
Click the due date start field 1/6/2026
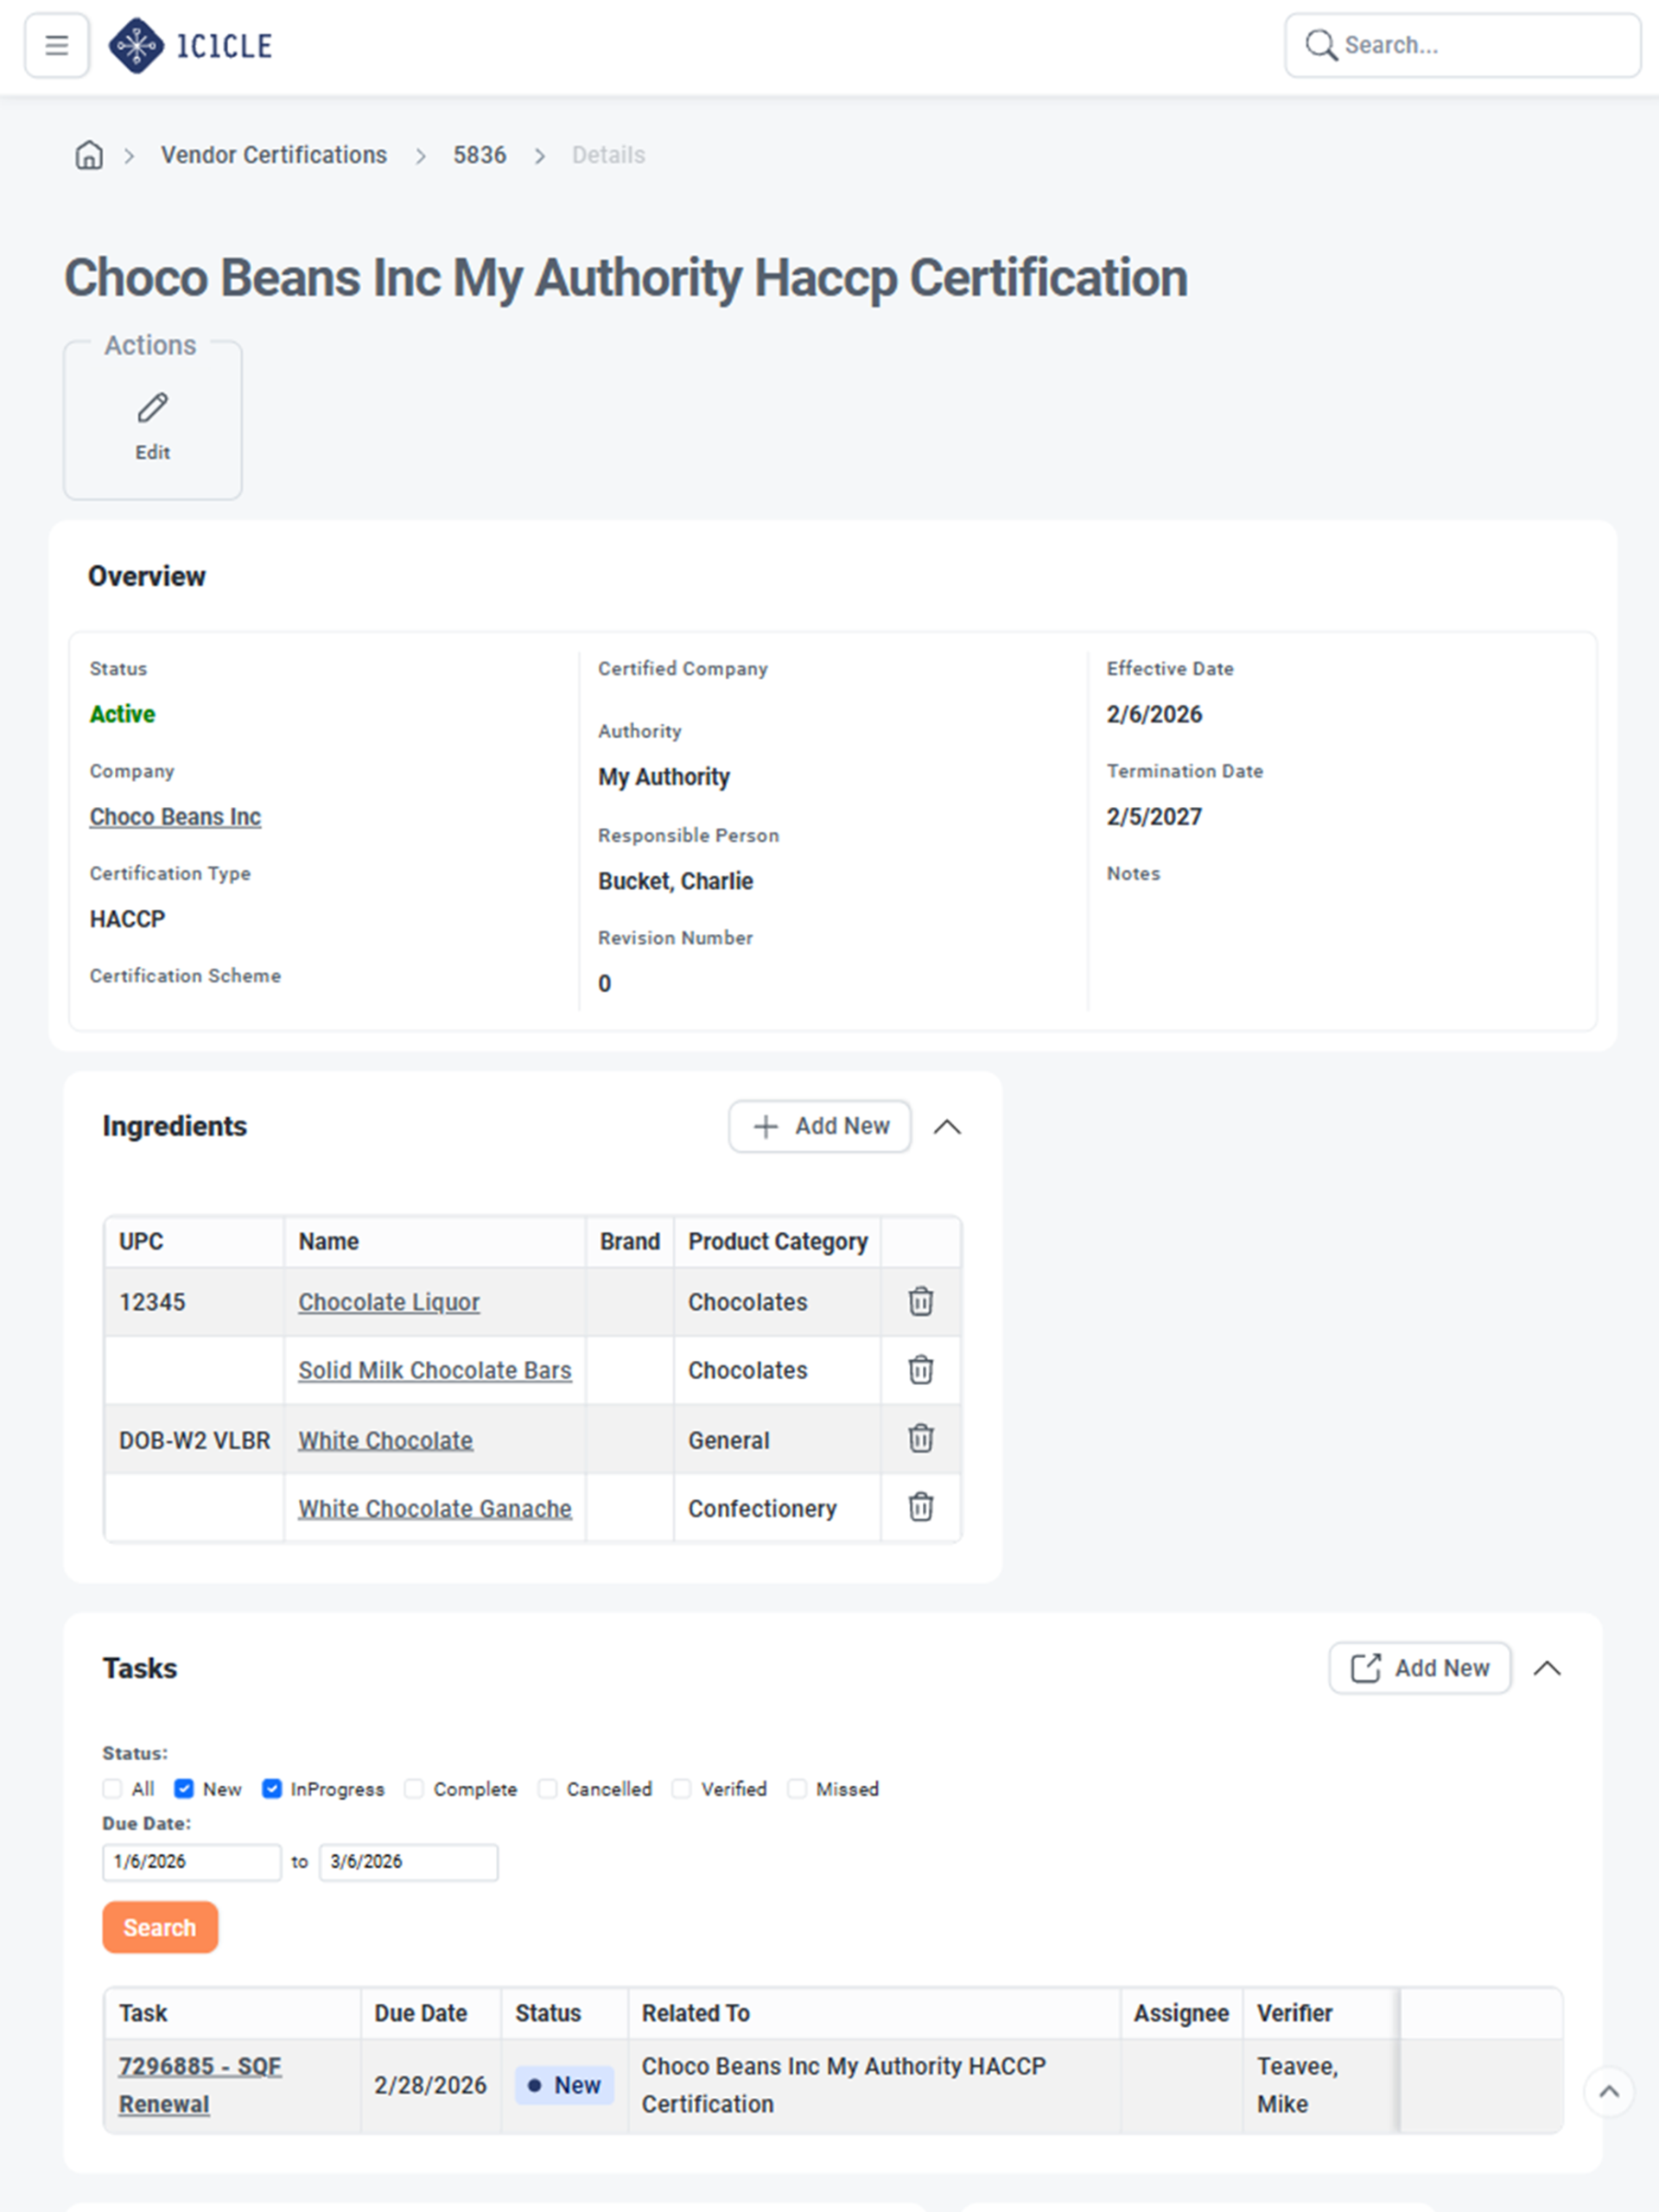coord(192,1862)
